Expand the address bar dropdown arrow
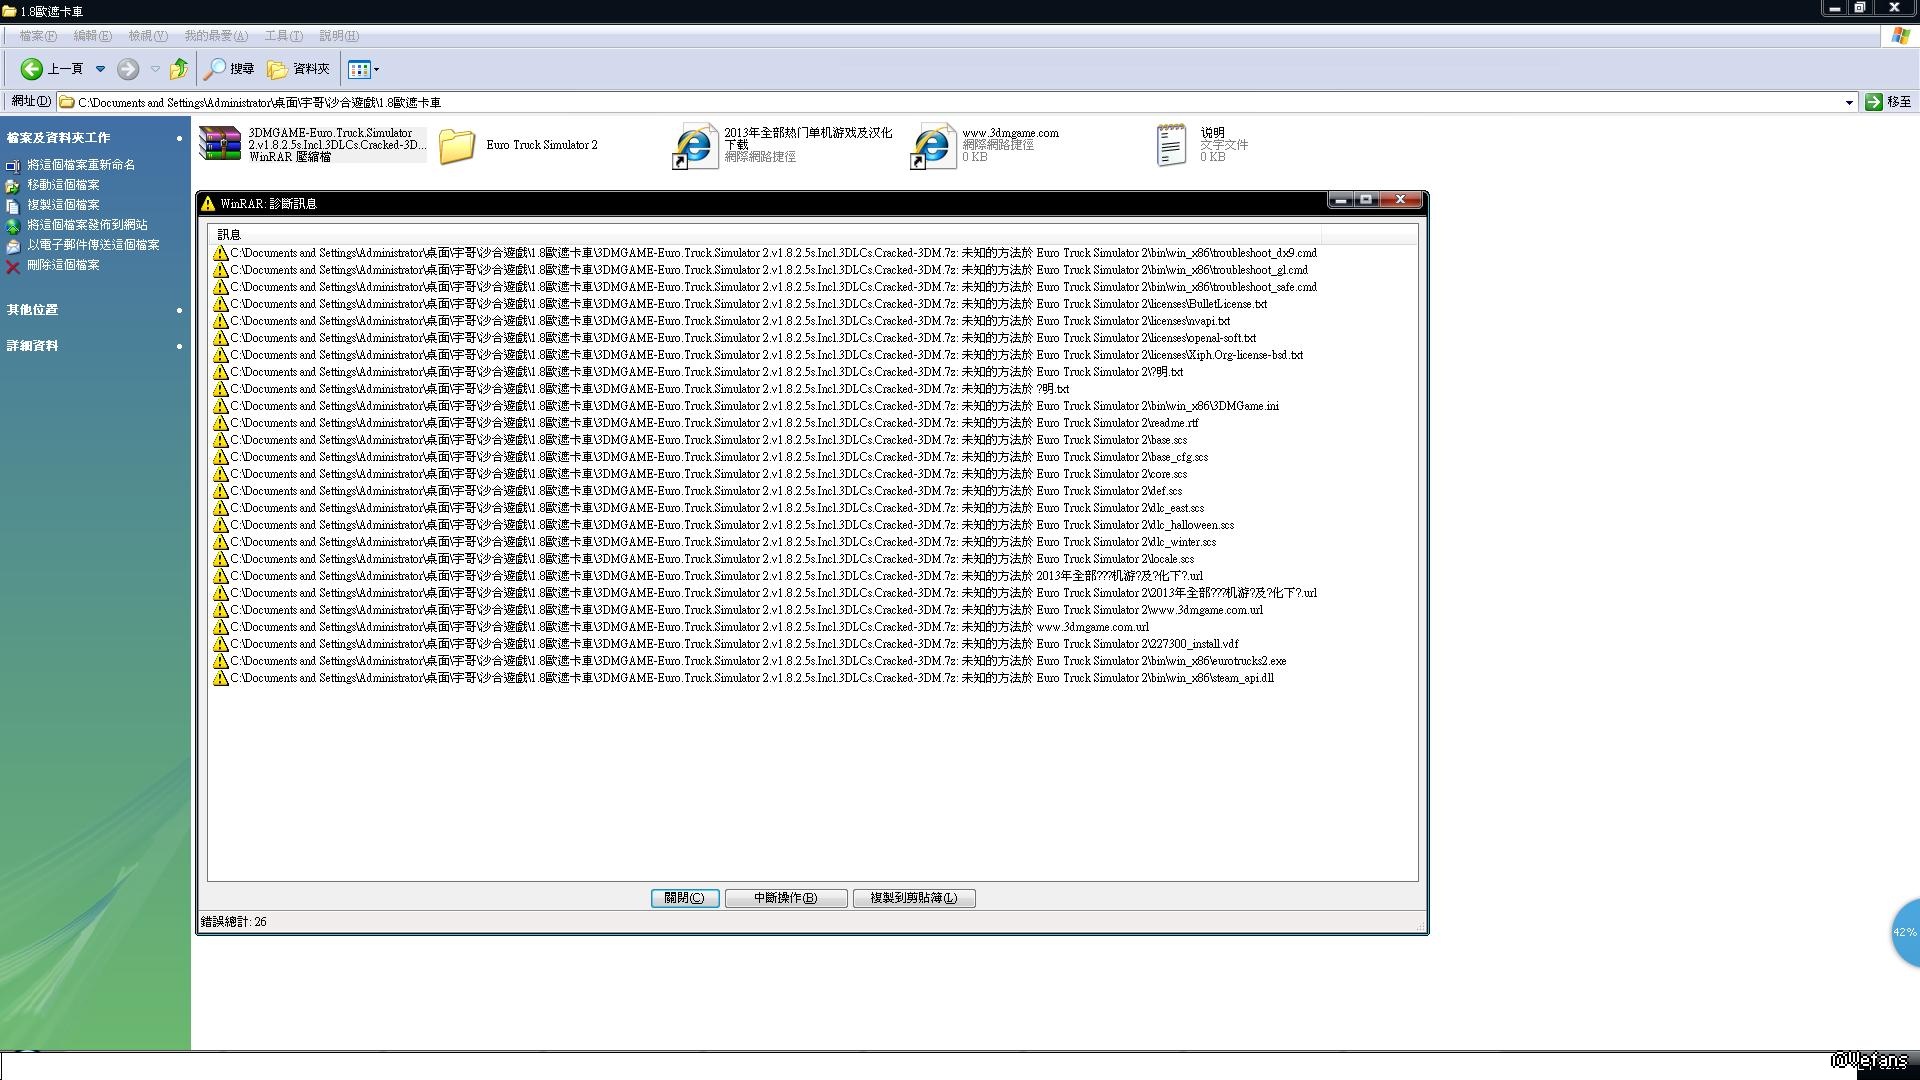The height and width of the screenshot is (1080, 1920). tap(1849, 102)
